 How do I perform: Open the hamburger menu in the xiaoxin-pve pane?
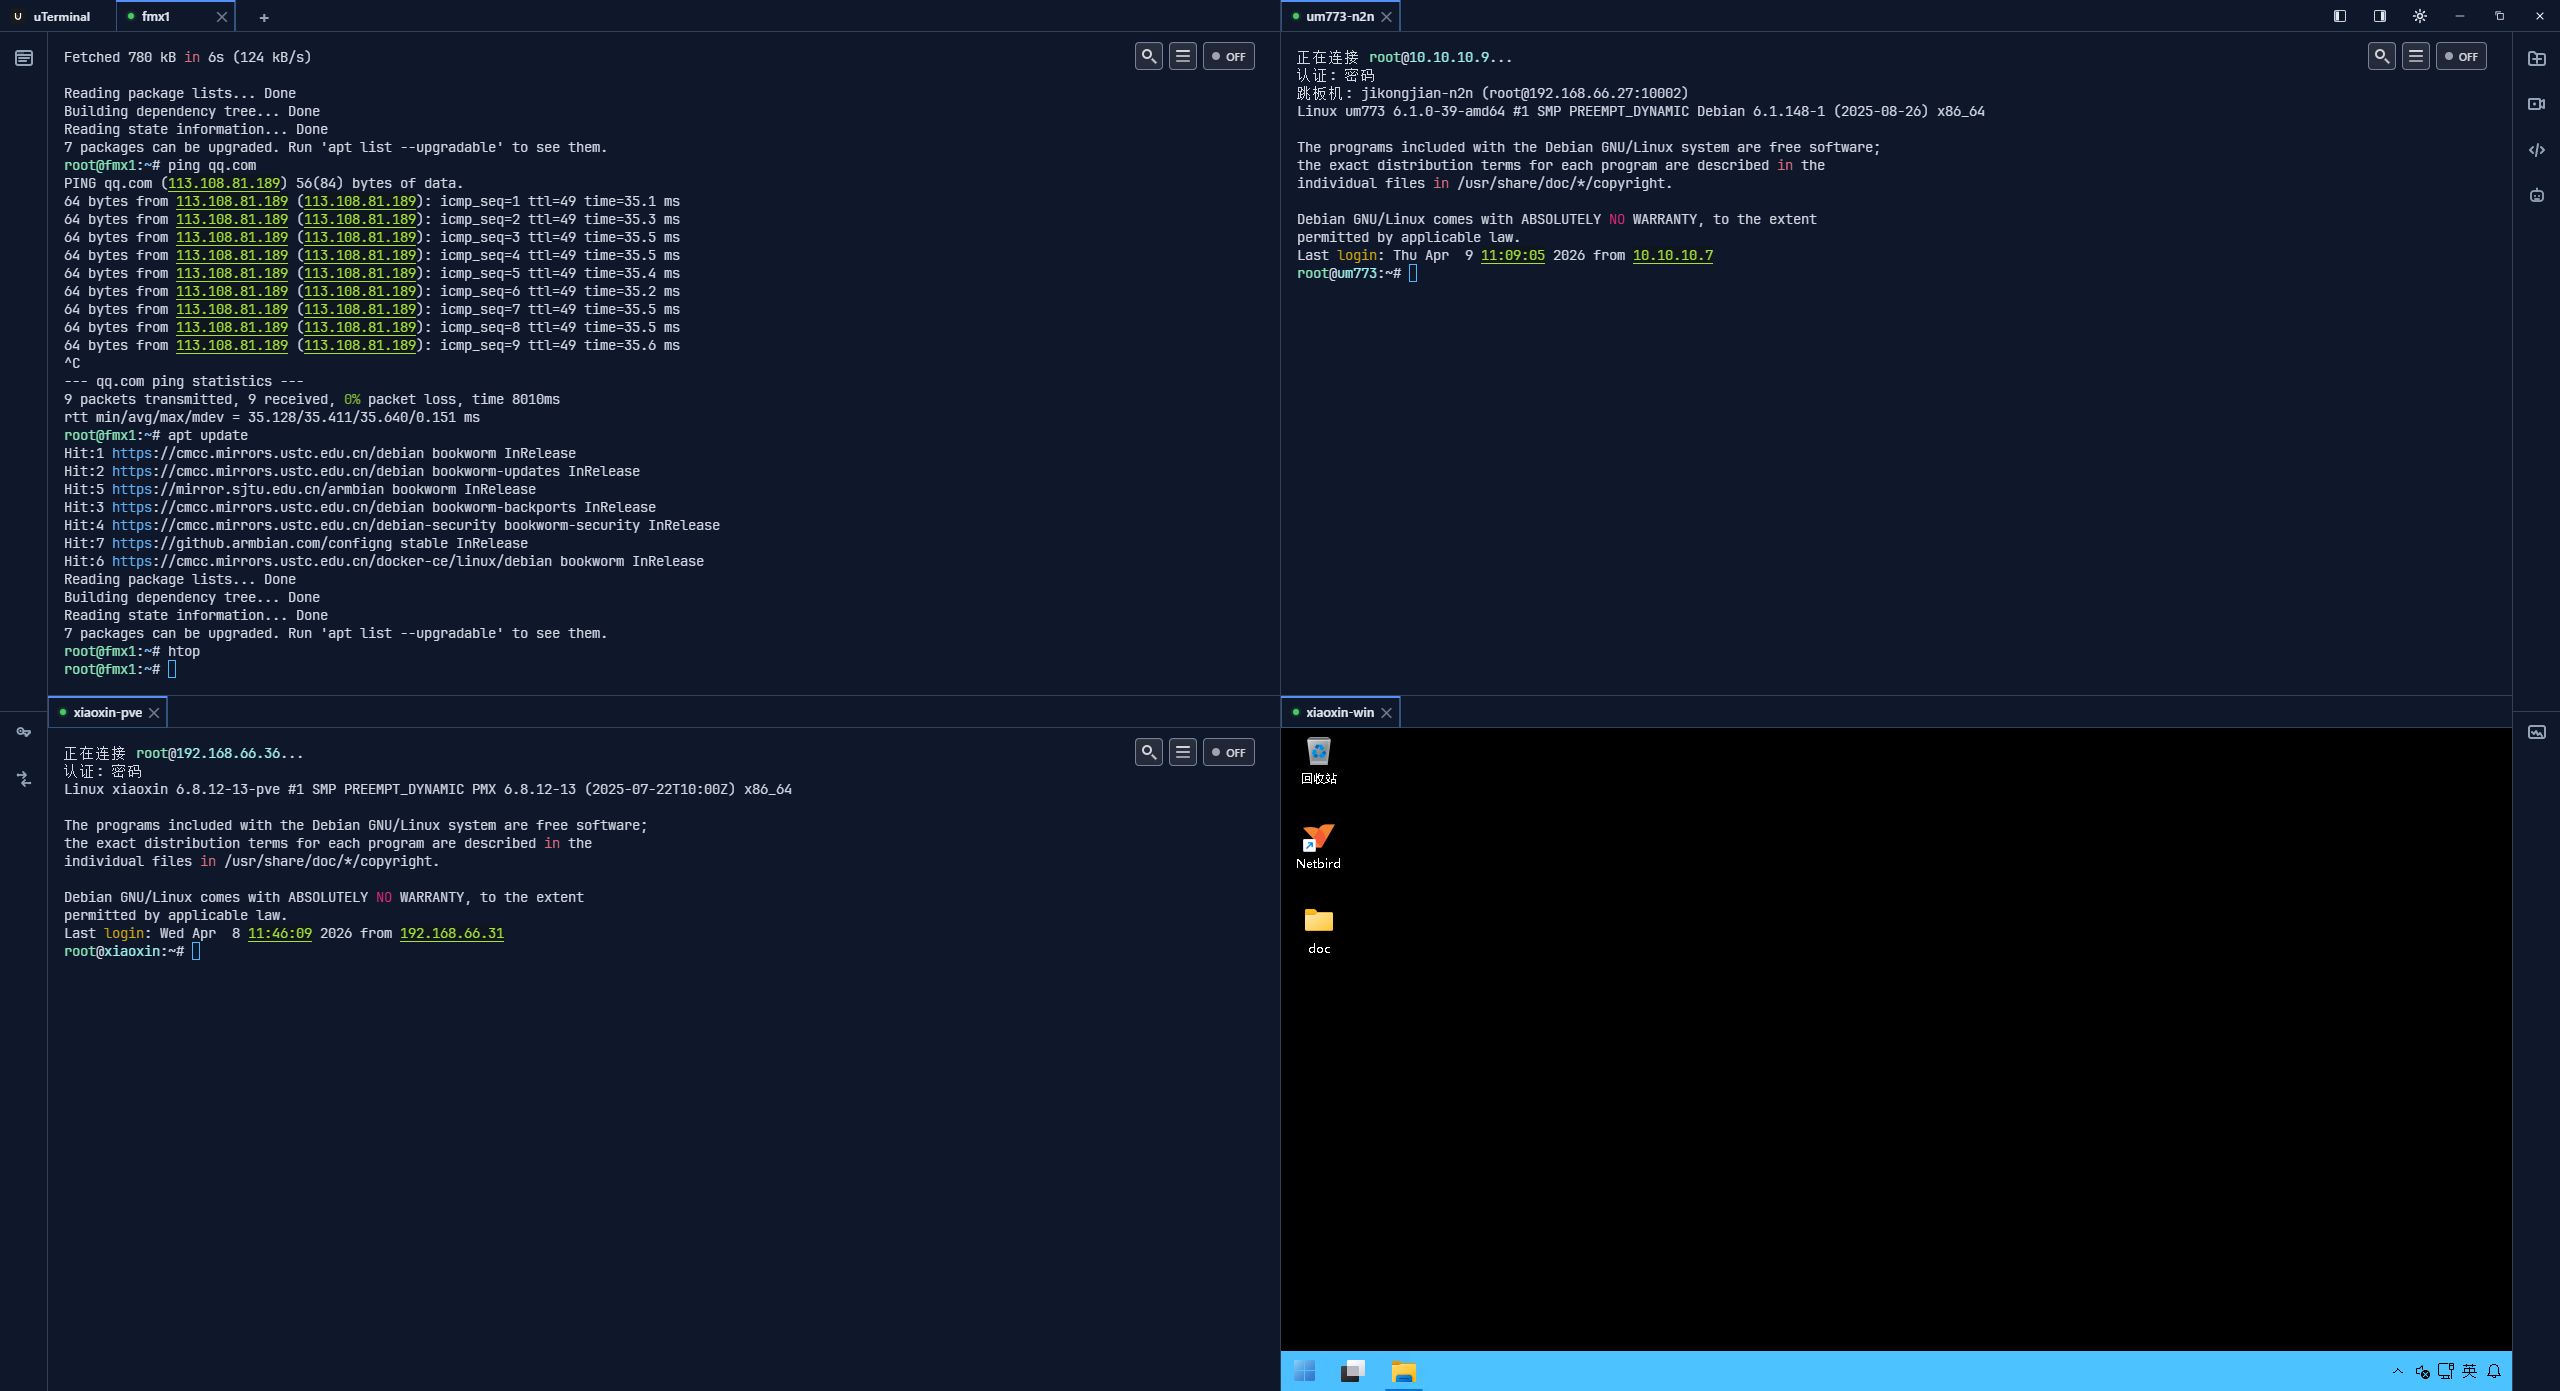(x=1183, y=752)
